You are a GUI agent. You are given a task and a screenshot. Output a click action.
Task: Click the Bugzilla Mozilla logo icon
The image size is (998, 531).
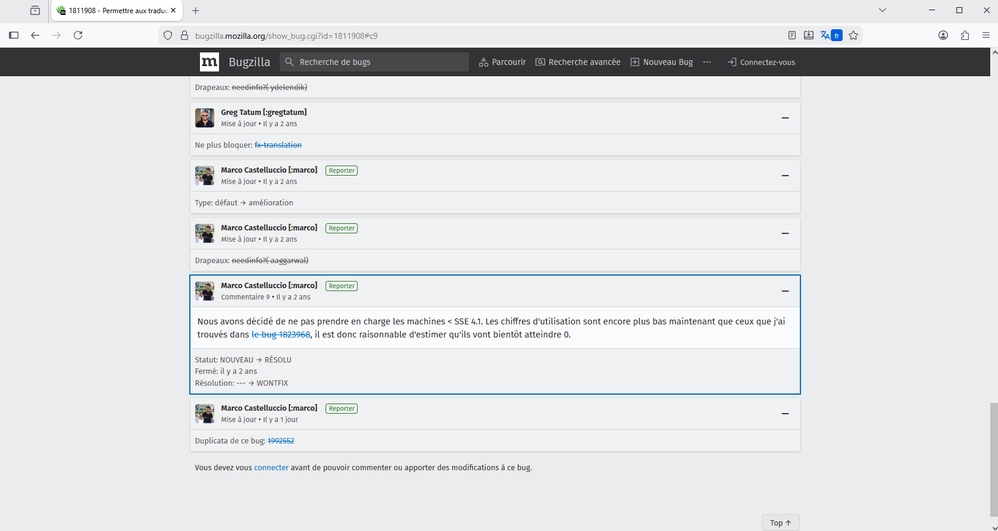[209, 62]
